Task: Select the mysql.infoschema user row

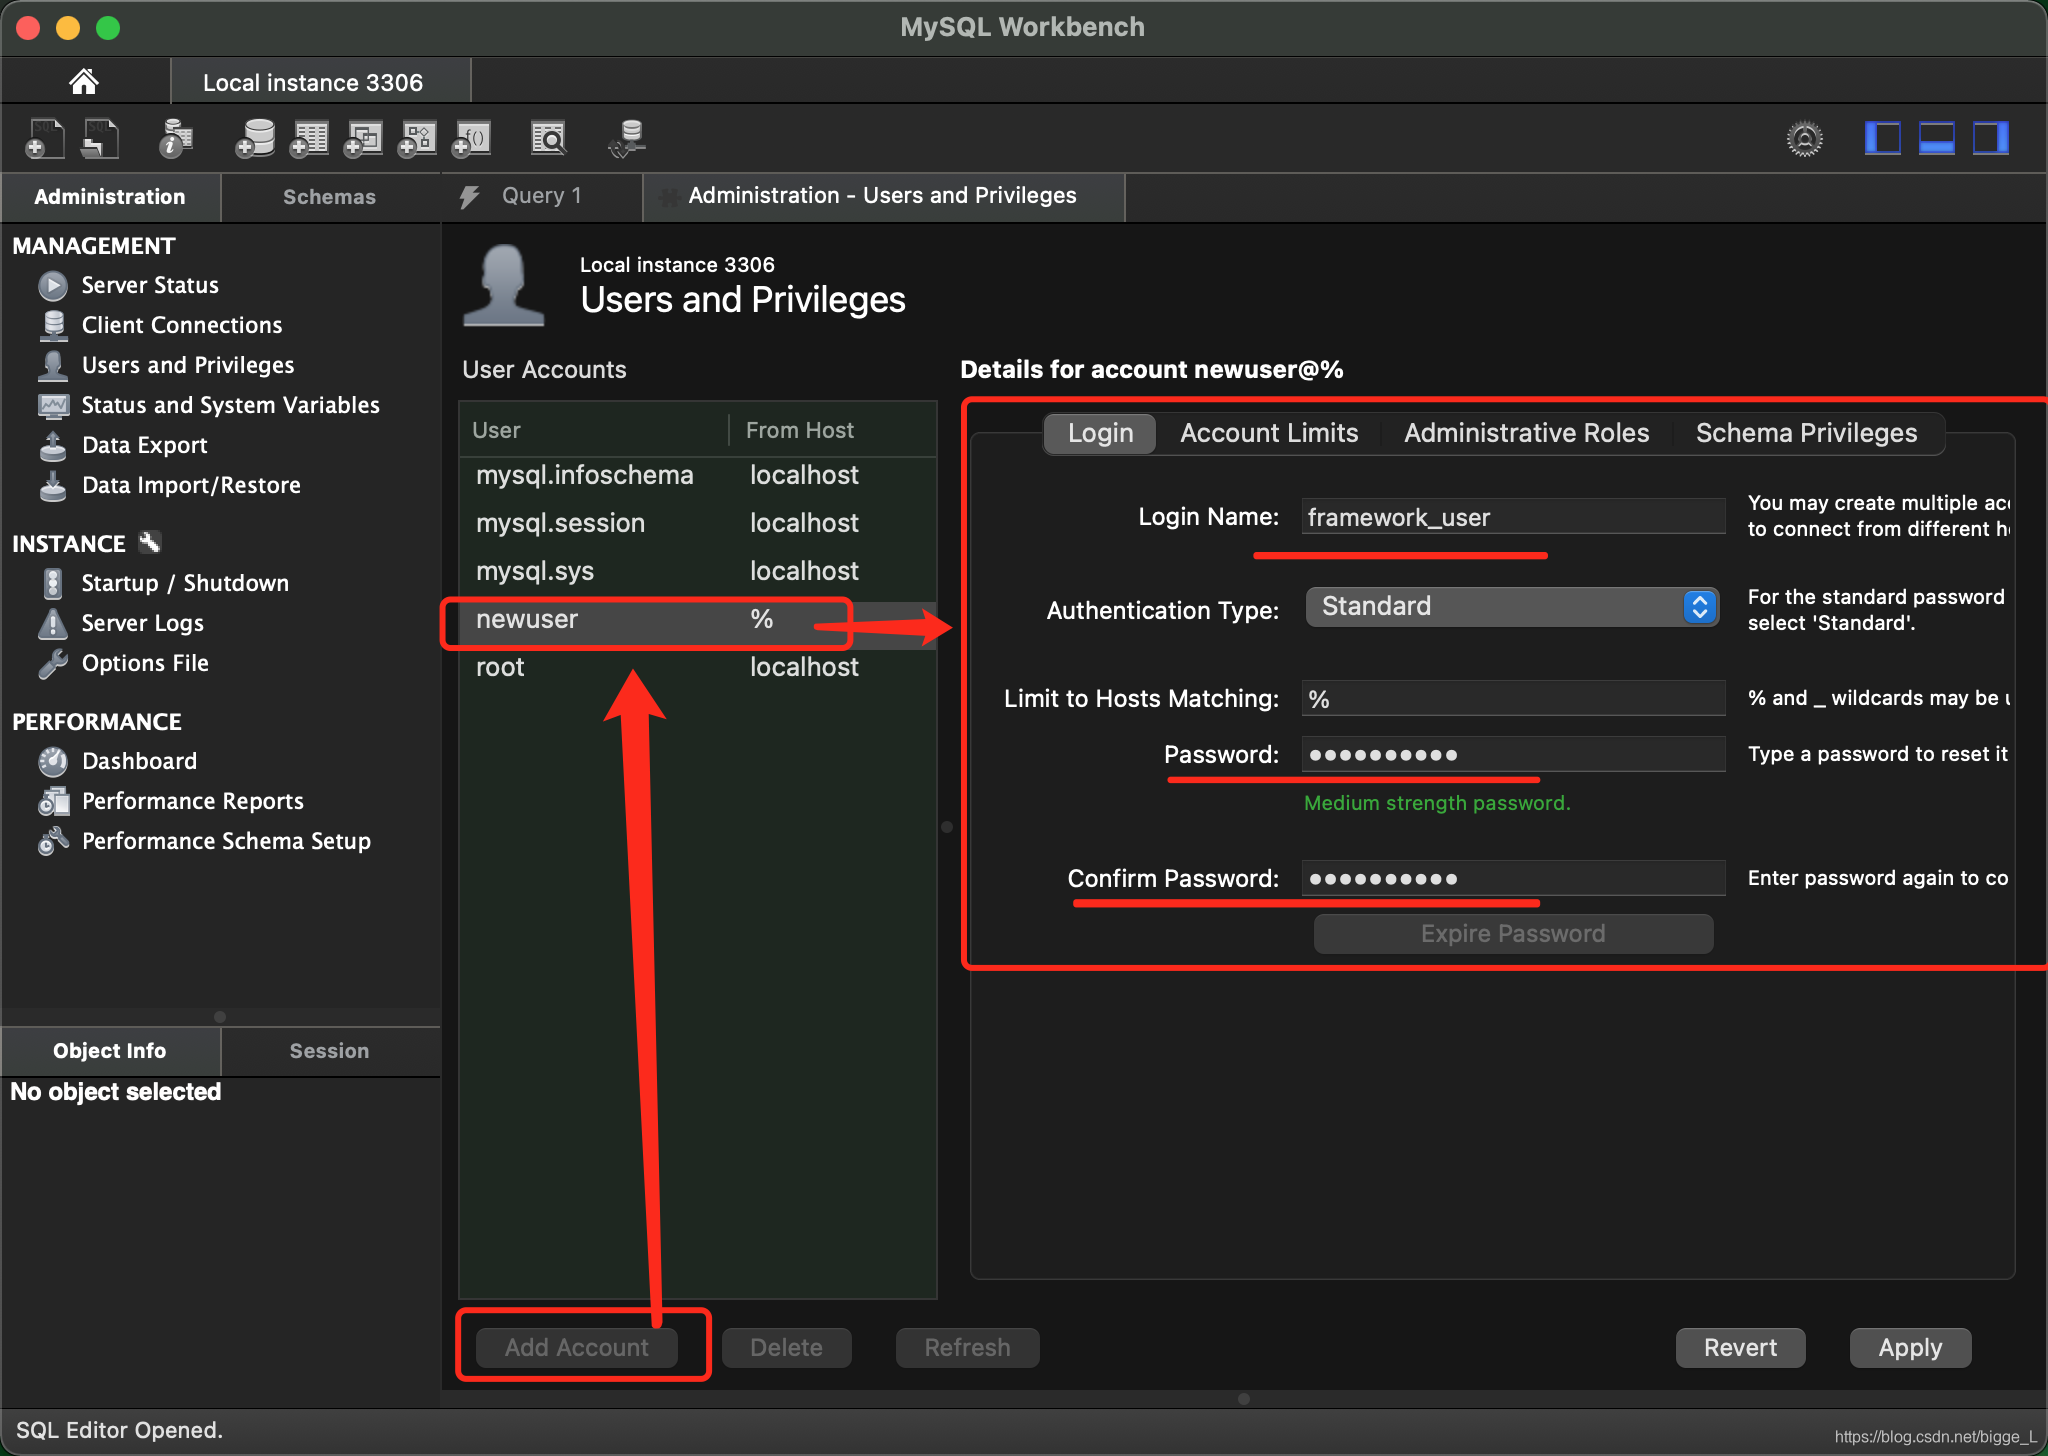Action: (698, 475)
